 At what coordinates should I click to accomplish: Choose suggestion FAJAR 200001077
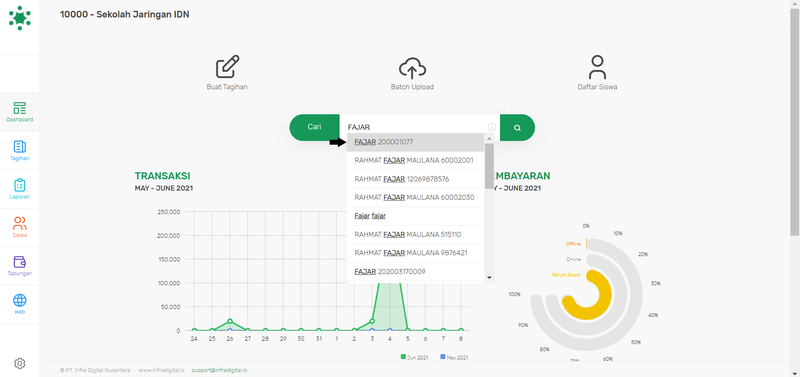click(415, 142)
